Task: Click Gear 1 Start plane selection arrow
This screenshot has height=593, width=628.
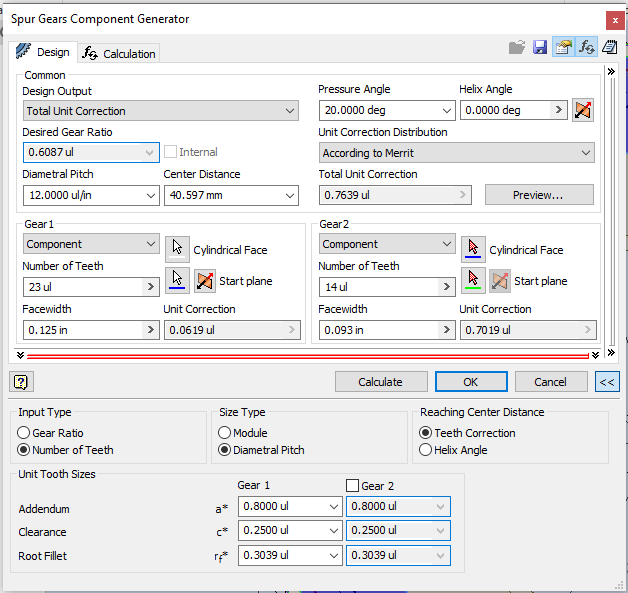Action: pos(177,280)
